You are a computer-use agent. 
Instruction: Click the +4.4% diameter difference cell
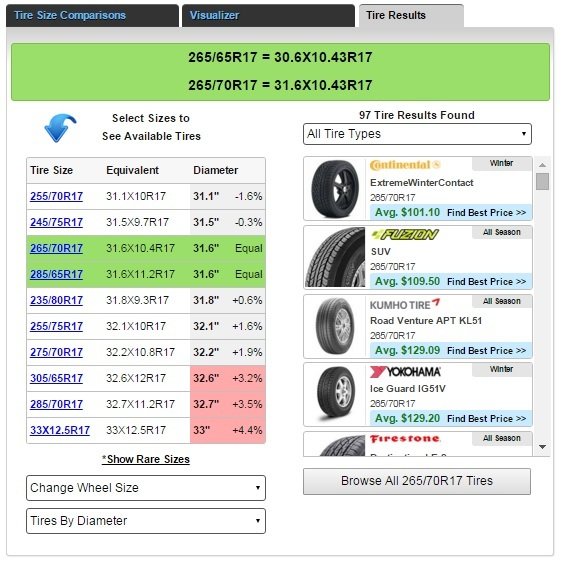(247, 430)
